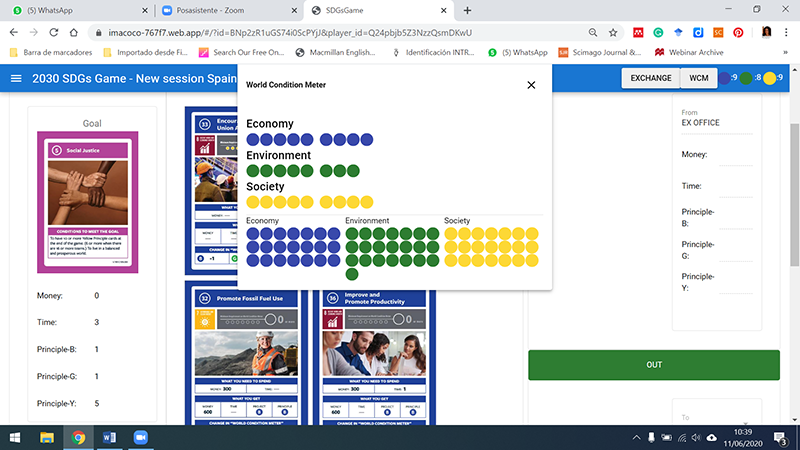This screenshot has width=800, height=450.
Task: Select the SDGsGame browser tab
Action: point(379,10)
